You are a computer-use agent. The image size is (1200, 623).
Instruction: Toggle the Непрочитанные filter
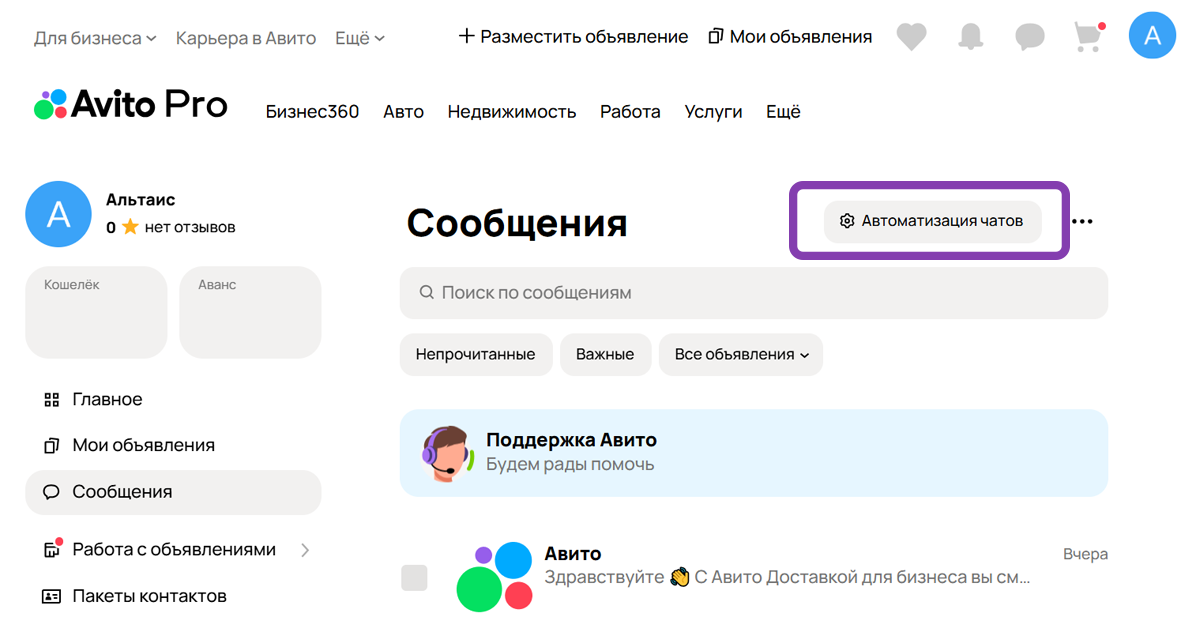[x=476, y=354]
